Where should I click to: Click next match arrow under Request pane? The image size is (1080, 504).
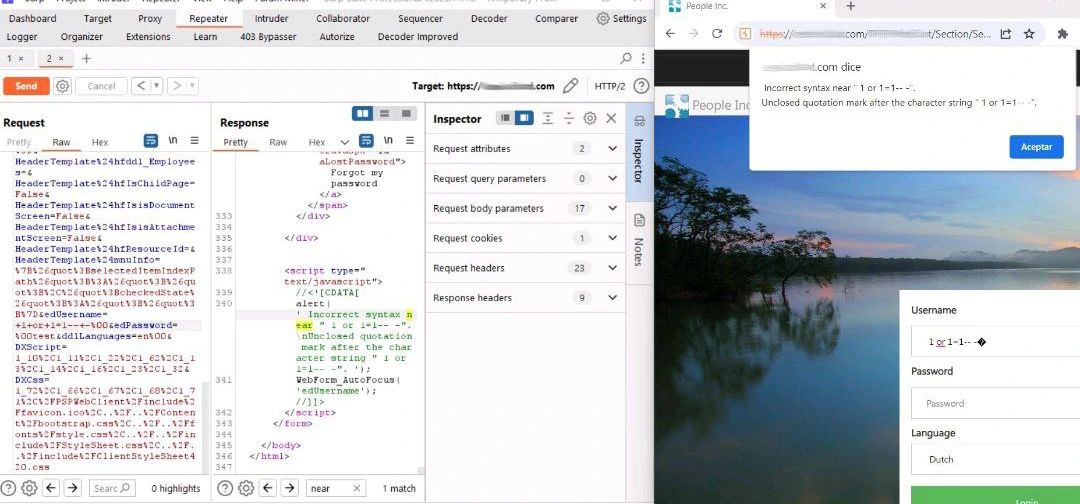(72, 488)
